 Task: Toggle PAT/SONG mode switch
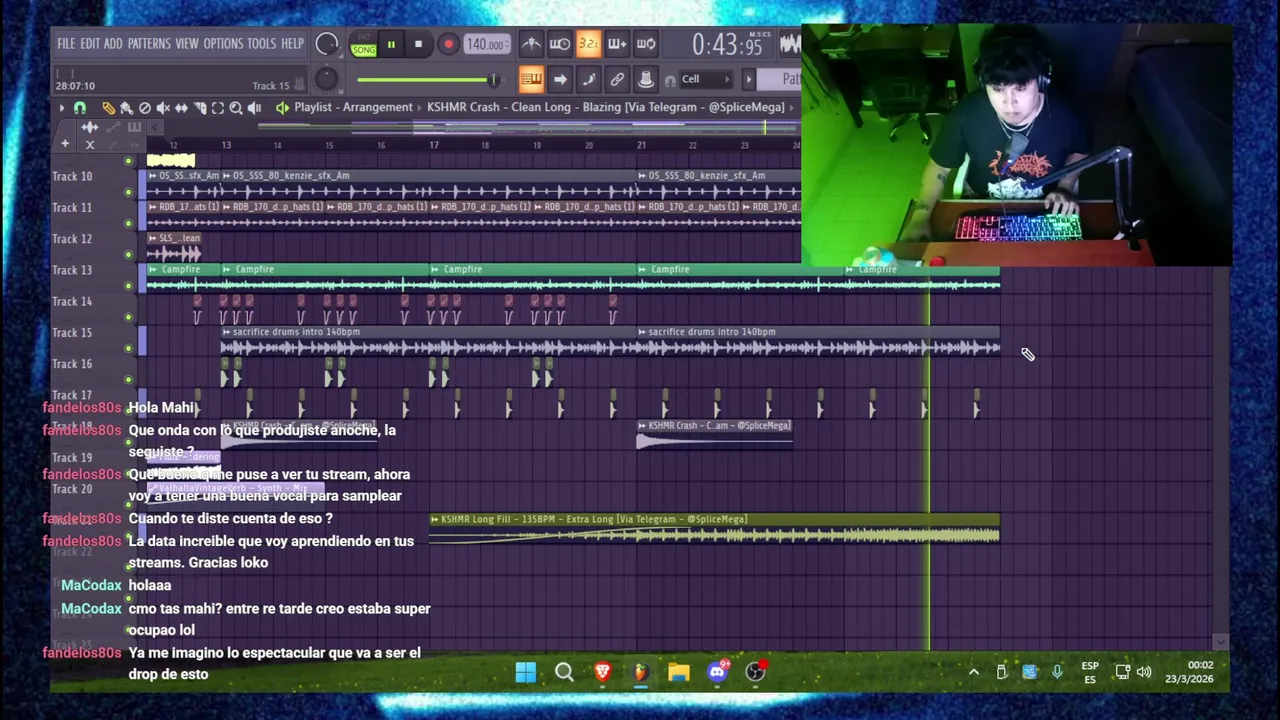click(x=363, y=44)
